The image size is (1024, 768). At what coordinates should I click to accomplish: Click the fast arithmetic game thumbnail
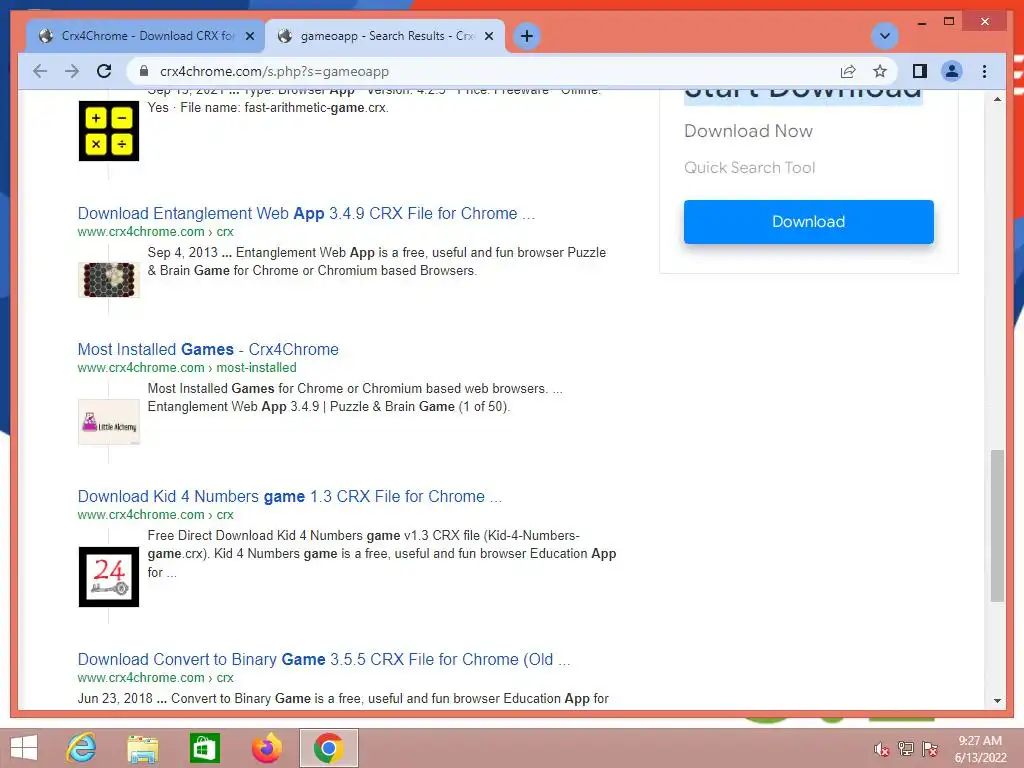[x=109, y=131]
